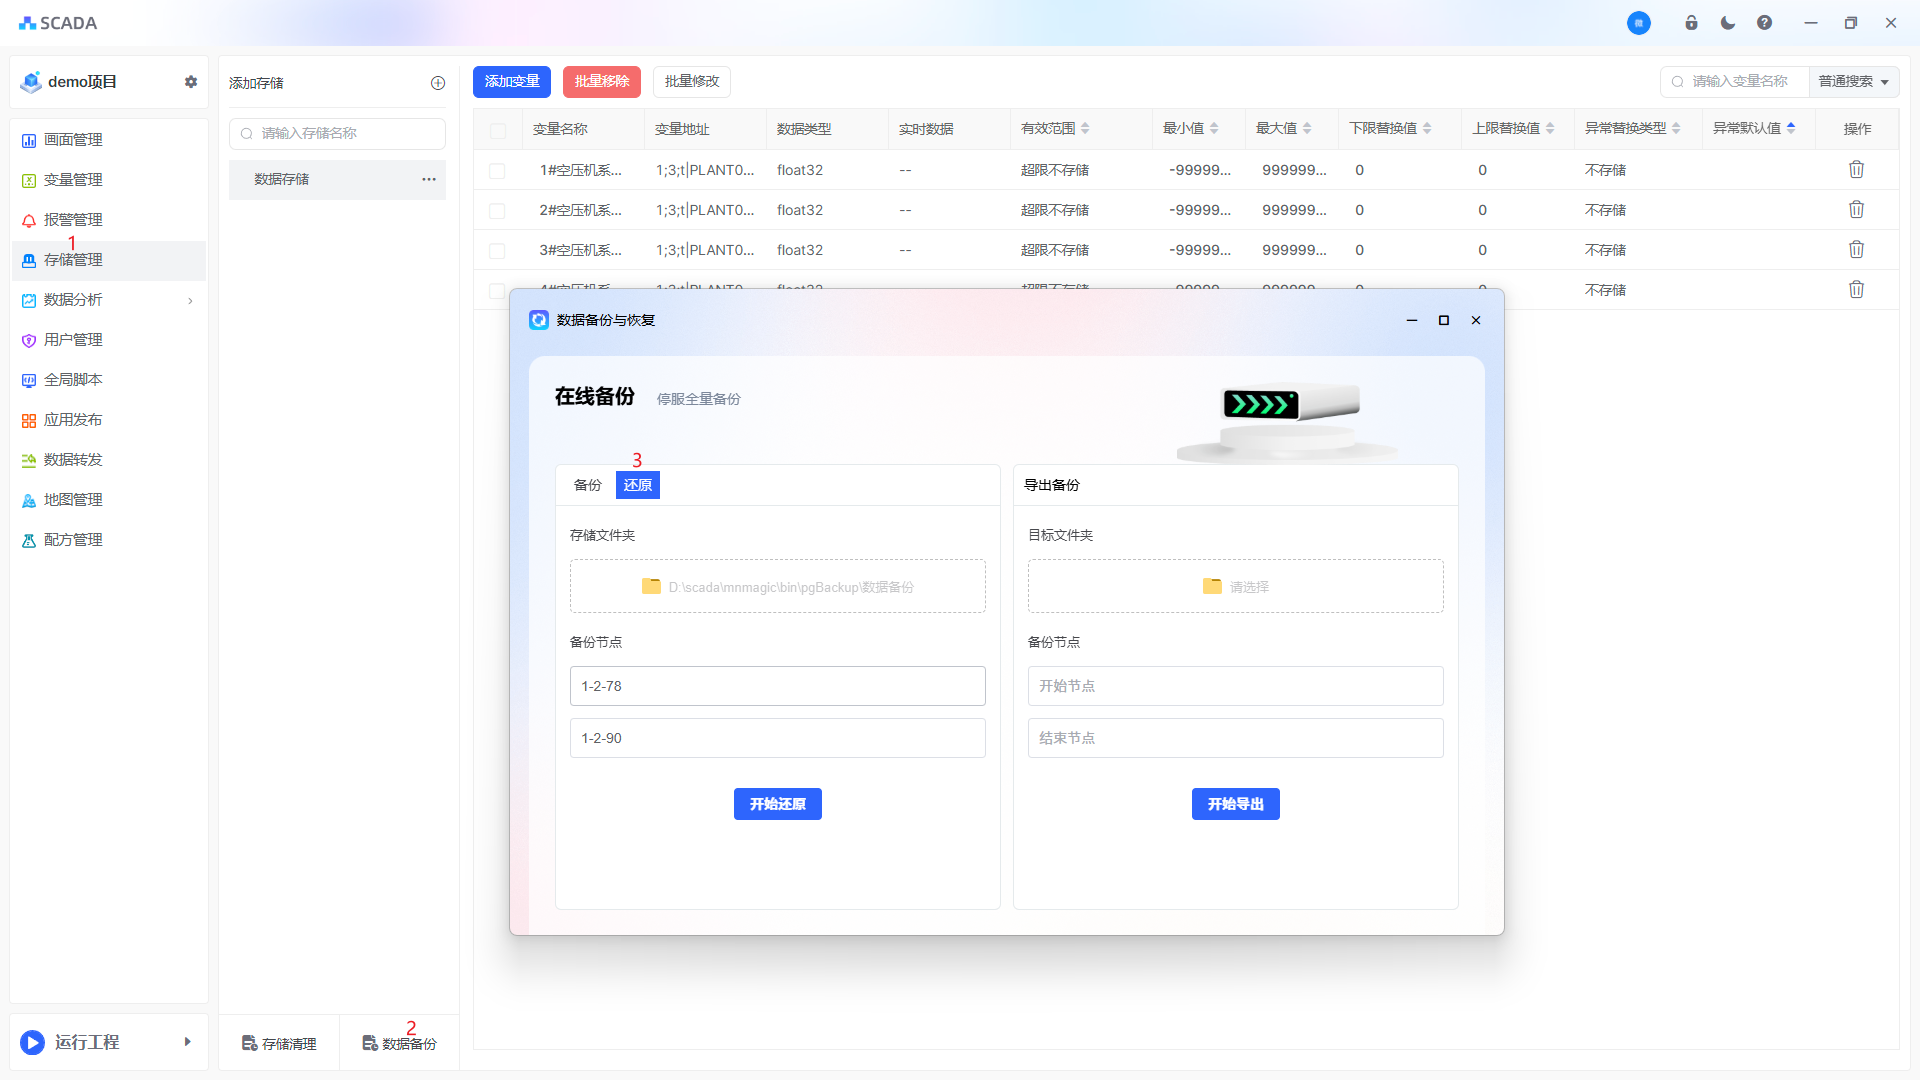Click the 批量移除 red button
The height and width of the screenshot is (1080, 1920).
click(x=601, y=82)
